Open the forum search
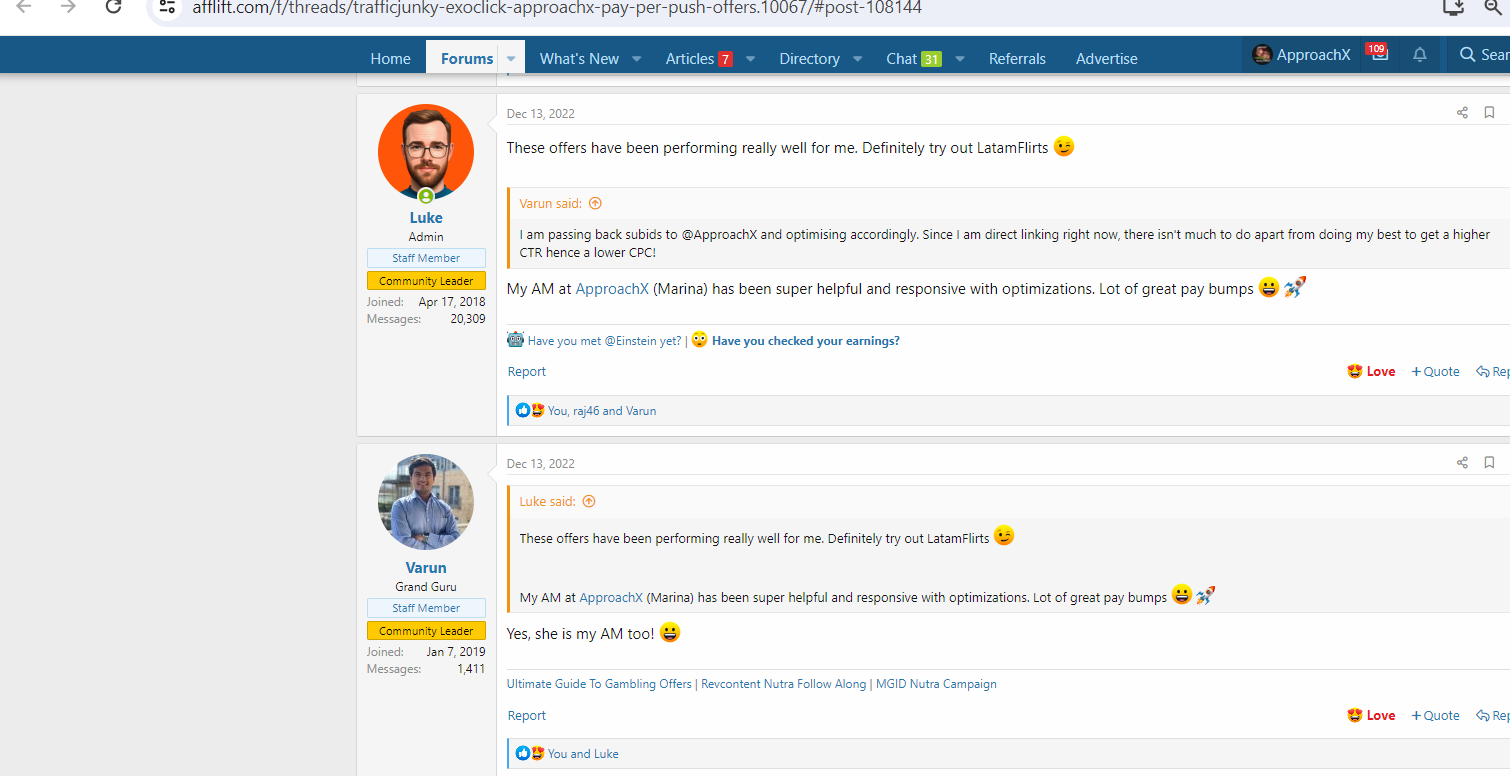 pos(1483,55)
